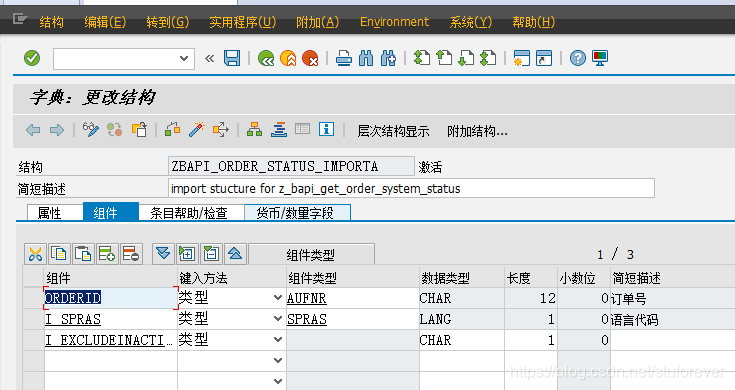Click the red Cancel icon
Viewport: 735px width, 390px height.
click(x=310, y=59)
